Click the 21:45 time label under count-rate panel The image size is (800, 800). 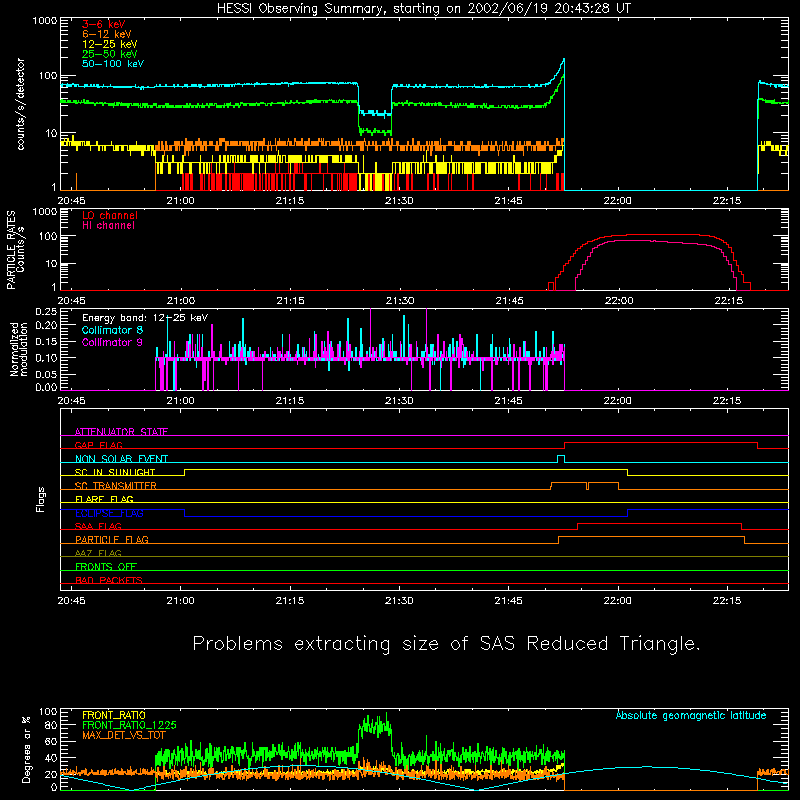point(508,201)
